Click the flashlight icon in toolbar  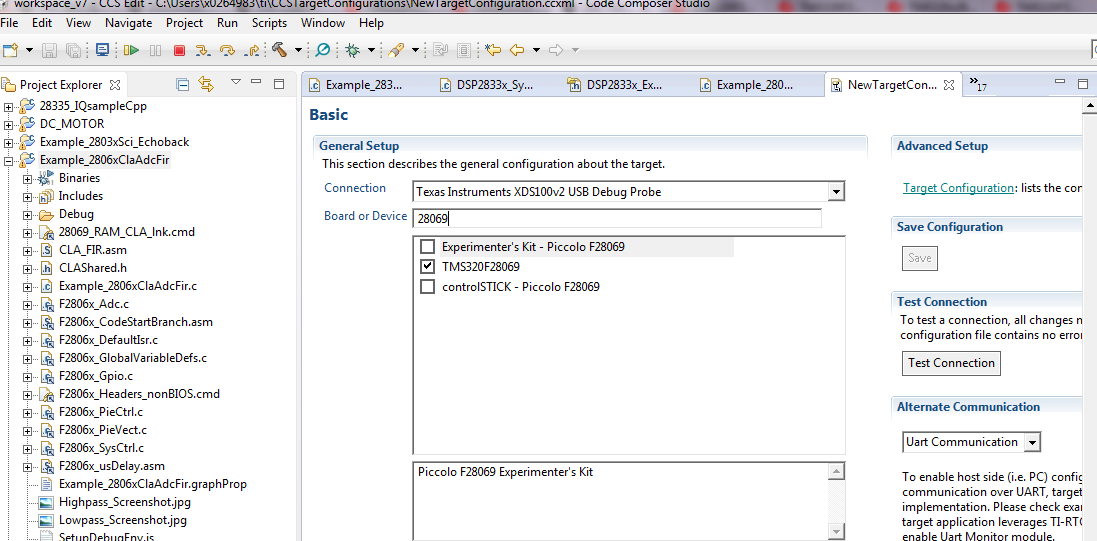(396, 50)
